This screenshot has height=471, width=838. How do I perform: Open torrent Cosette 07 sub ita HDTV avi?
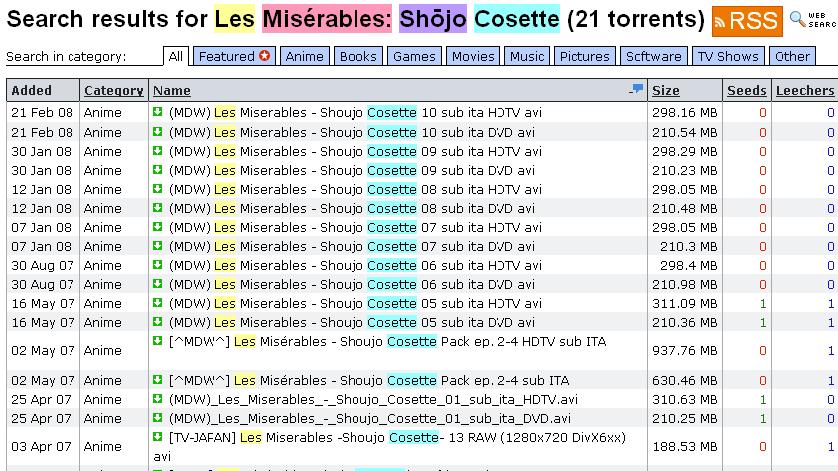tap(355, 227)
